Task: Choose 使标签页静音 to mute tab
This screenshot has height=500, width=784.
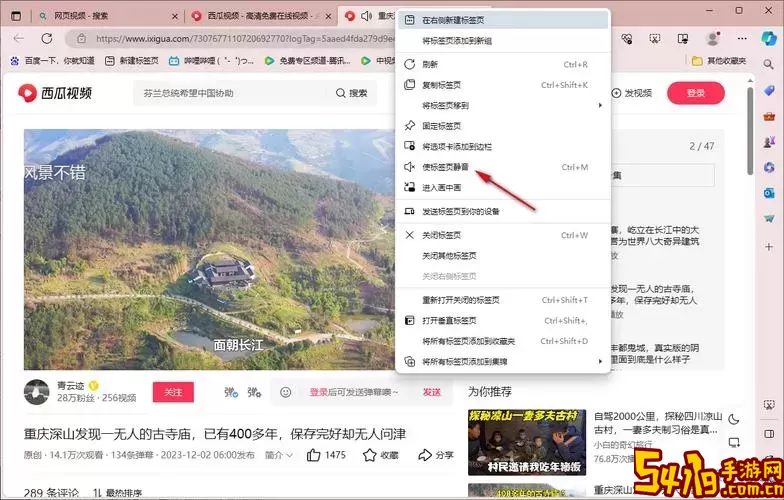Action: click(x=503, y=167)
